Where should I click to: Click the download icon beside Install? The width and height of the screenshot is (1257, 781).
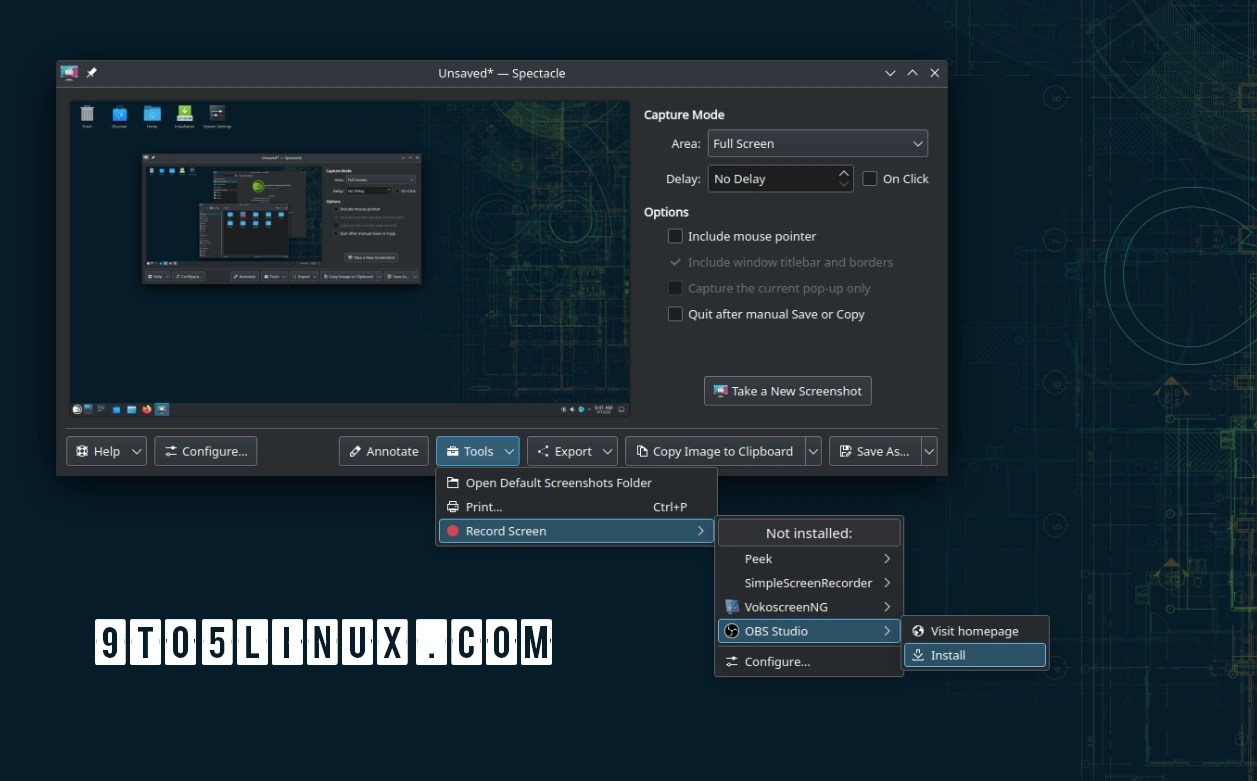[x=918, y=655]
